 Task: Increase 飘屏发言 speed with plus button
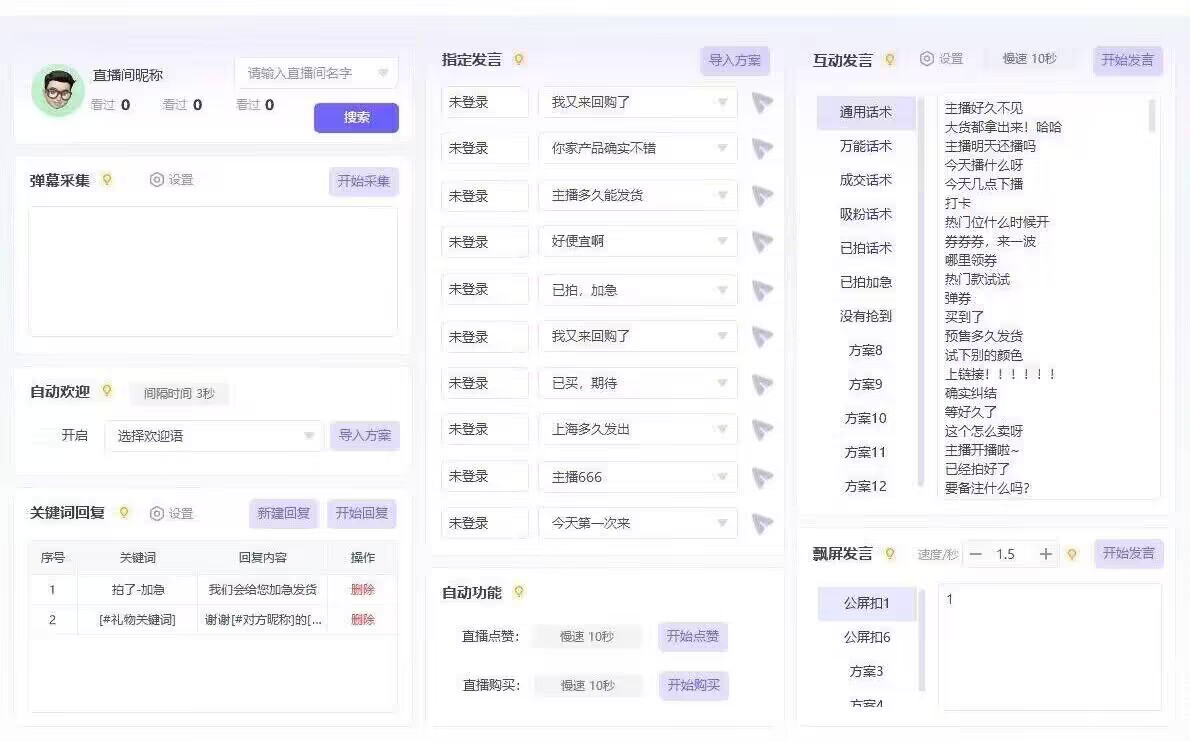pyautogui.click(x=1045, y=554)
